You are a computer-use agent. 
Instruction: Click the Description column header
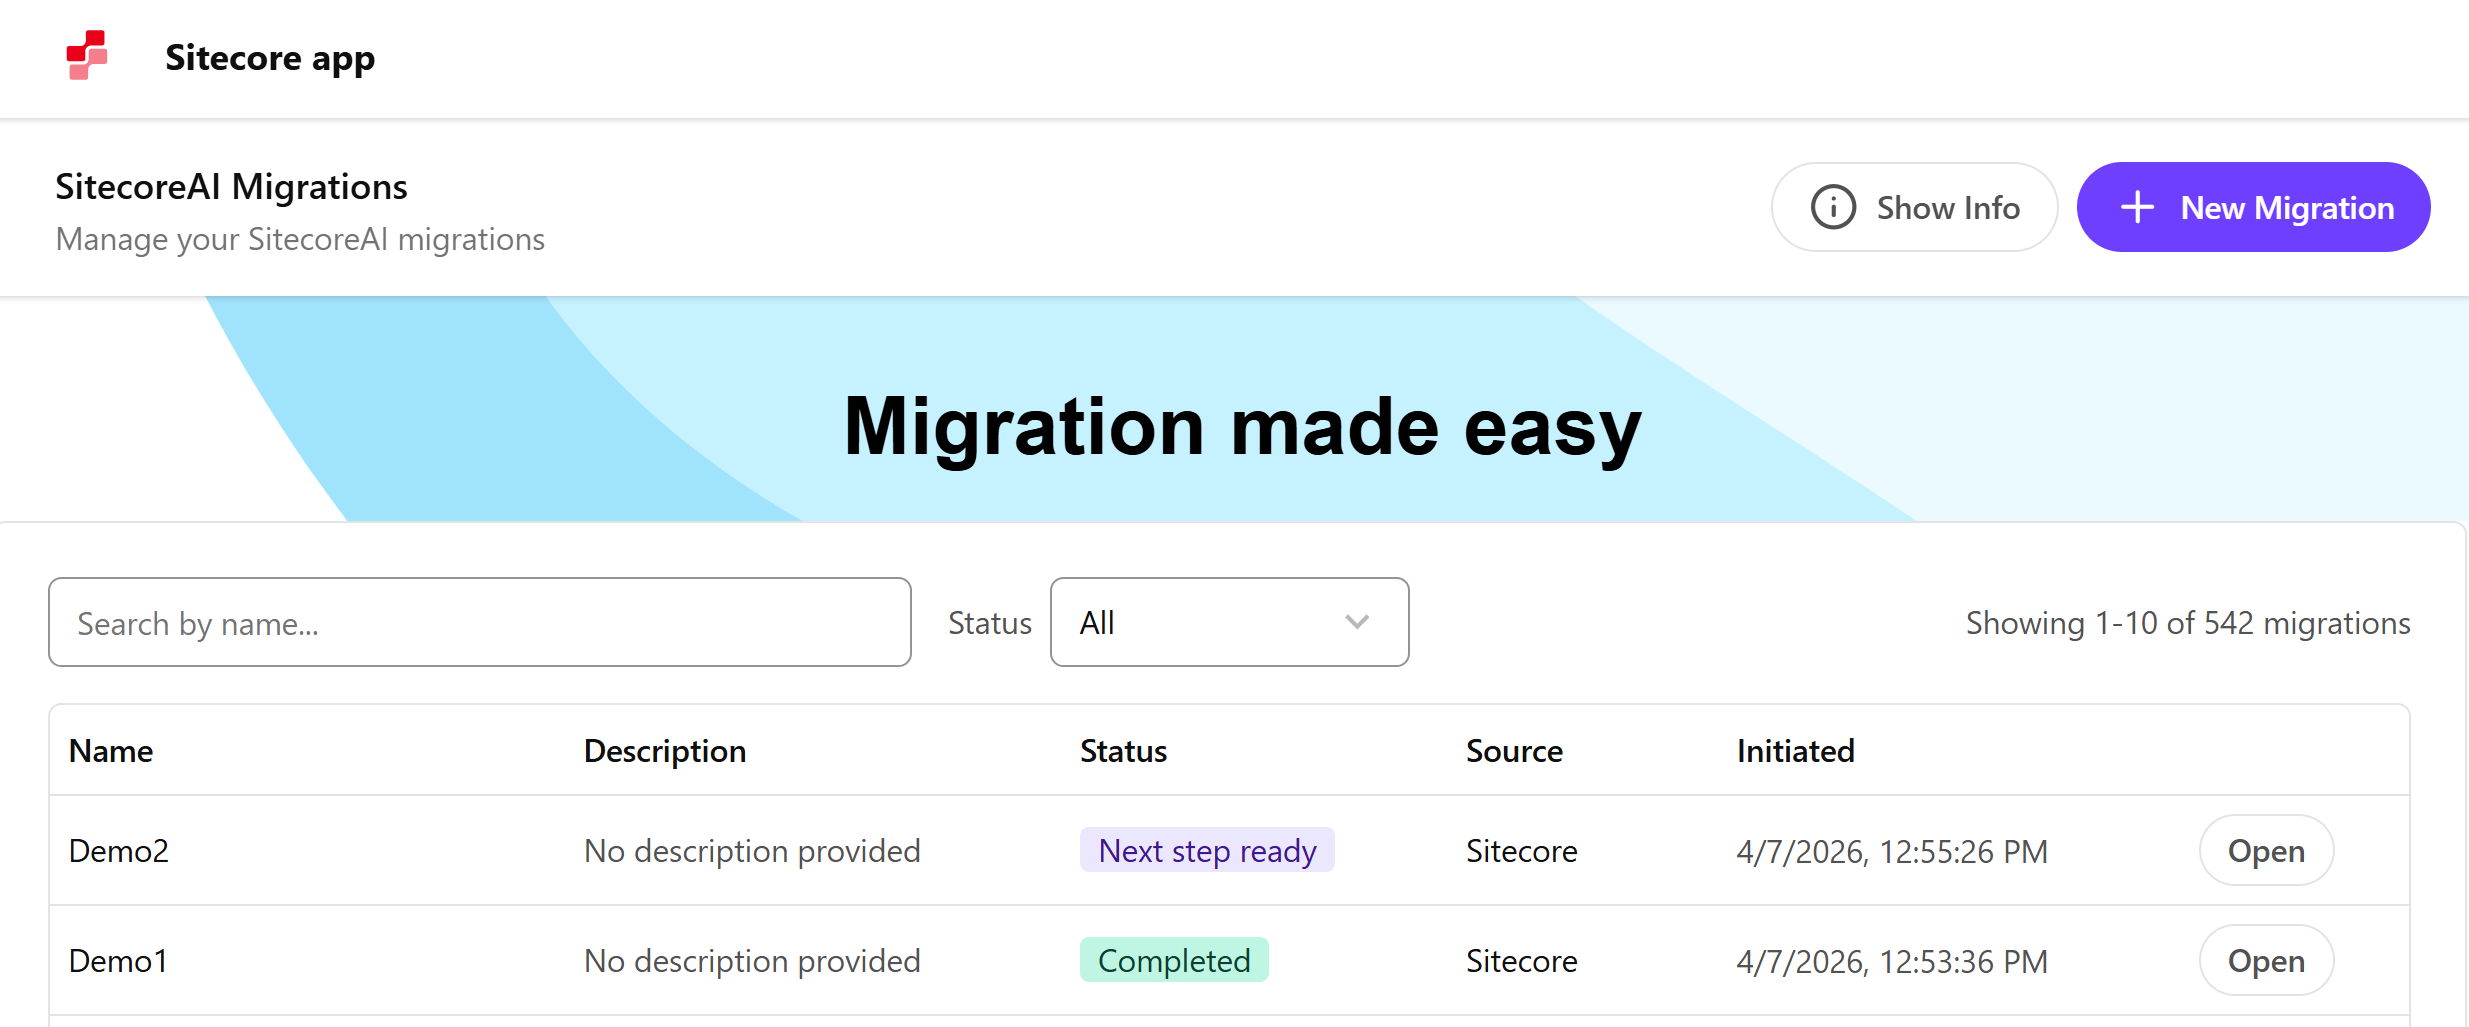tap(665, 751)
